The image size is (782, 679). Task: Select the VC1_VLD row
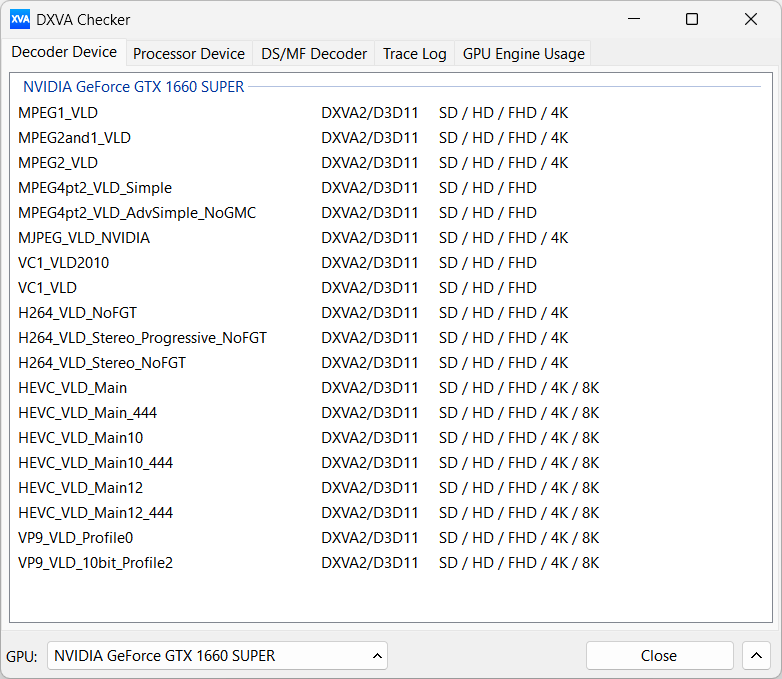[391, 287]
